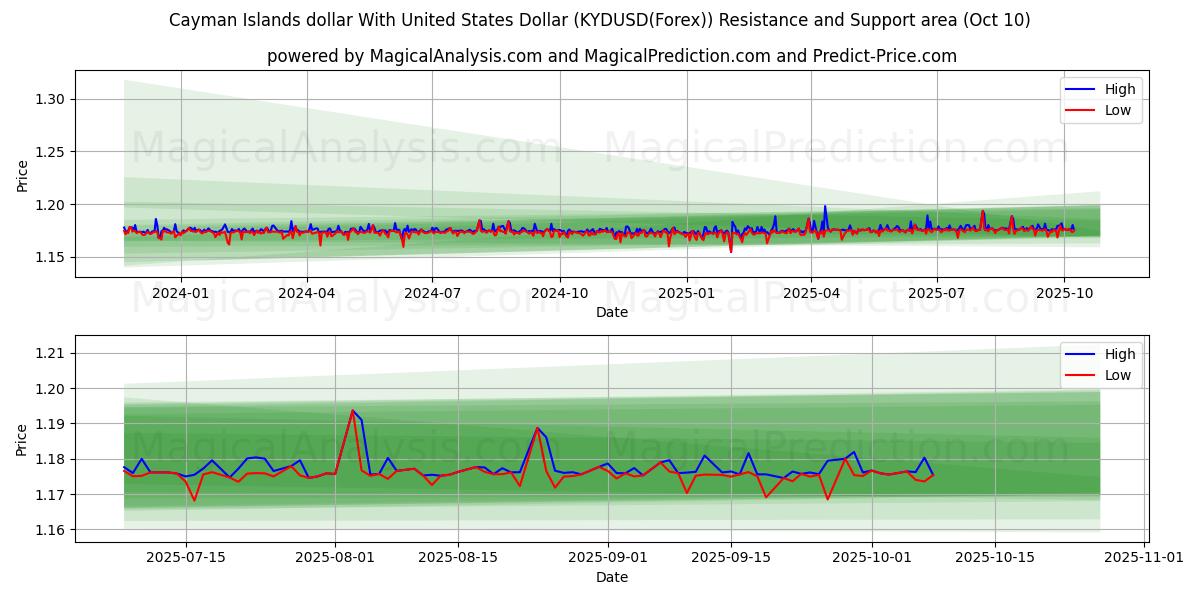Click the 2024-07 tick label on top chart
This screenshot has width=1200, height=600.
click(432, 294)
